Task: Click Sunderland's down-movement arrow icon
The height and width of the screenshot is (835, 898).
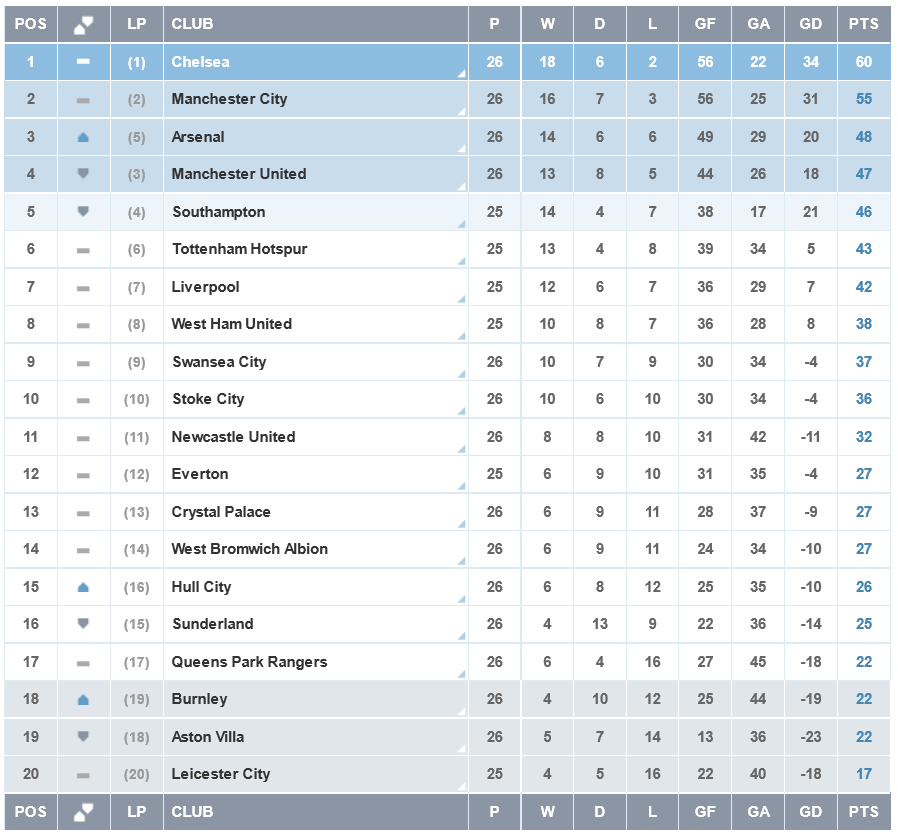Action: point(83,624)
